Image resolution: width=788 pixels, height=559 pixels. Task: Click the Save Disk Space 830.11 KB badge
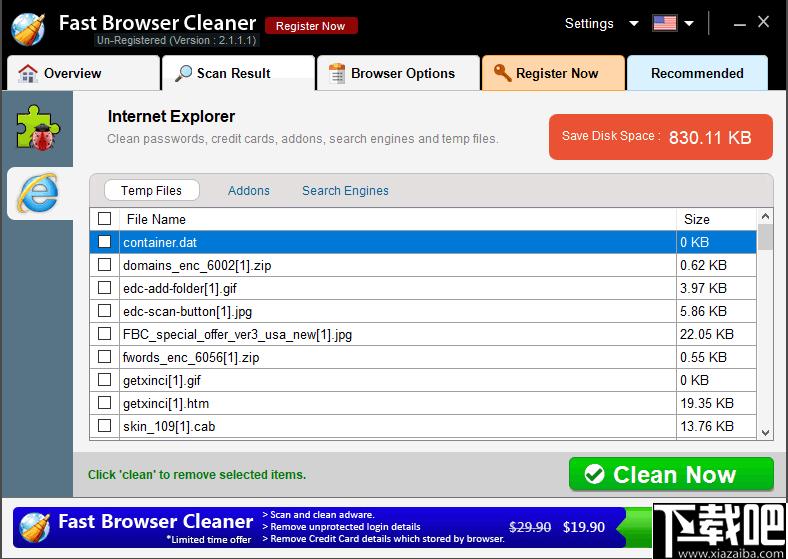tap(660, 137)
